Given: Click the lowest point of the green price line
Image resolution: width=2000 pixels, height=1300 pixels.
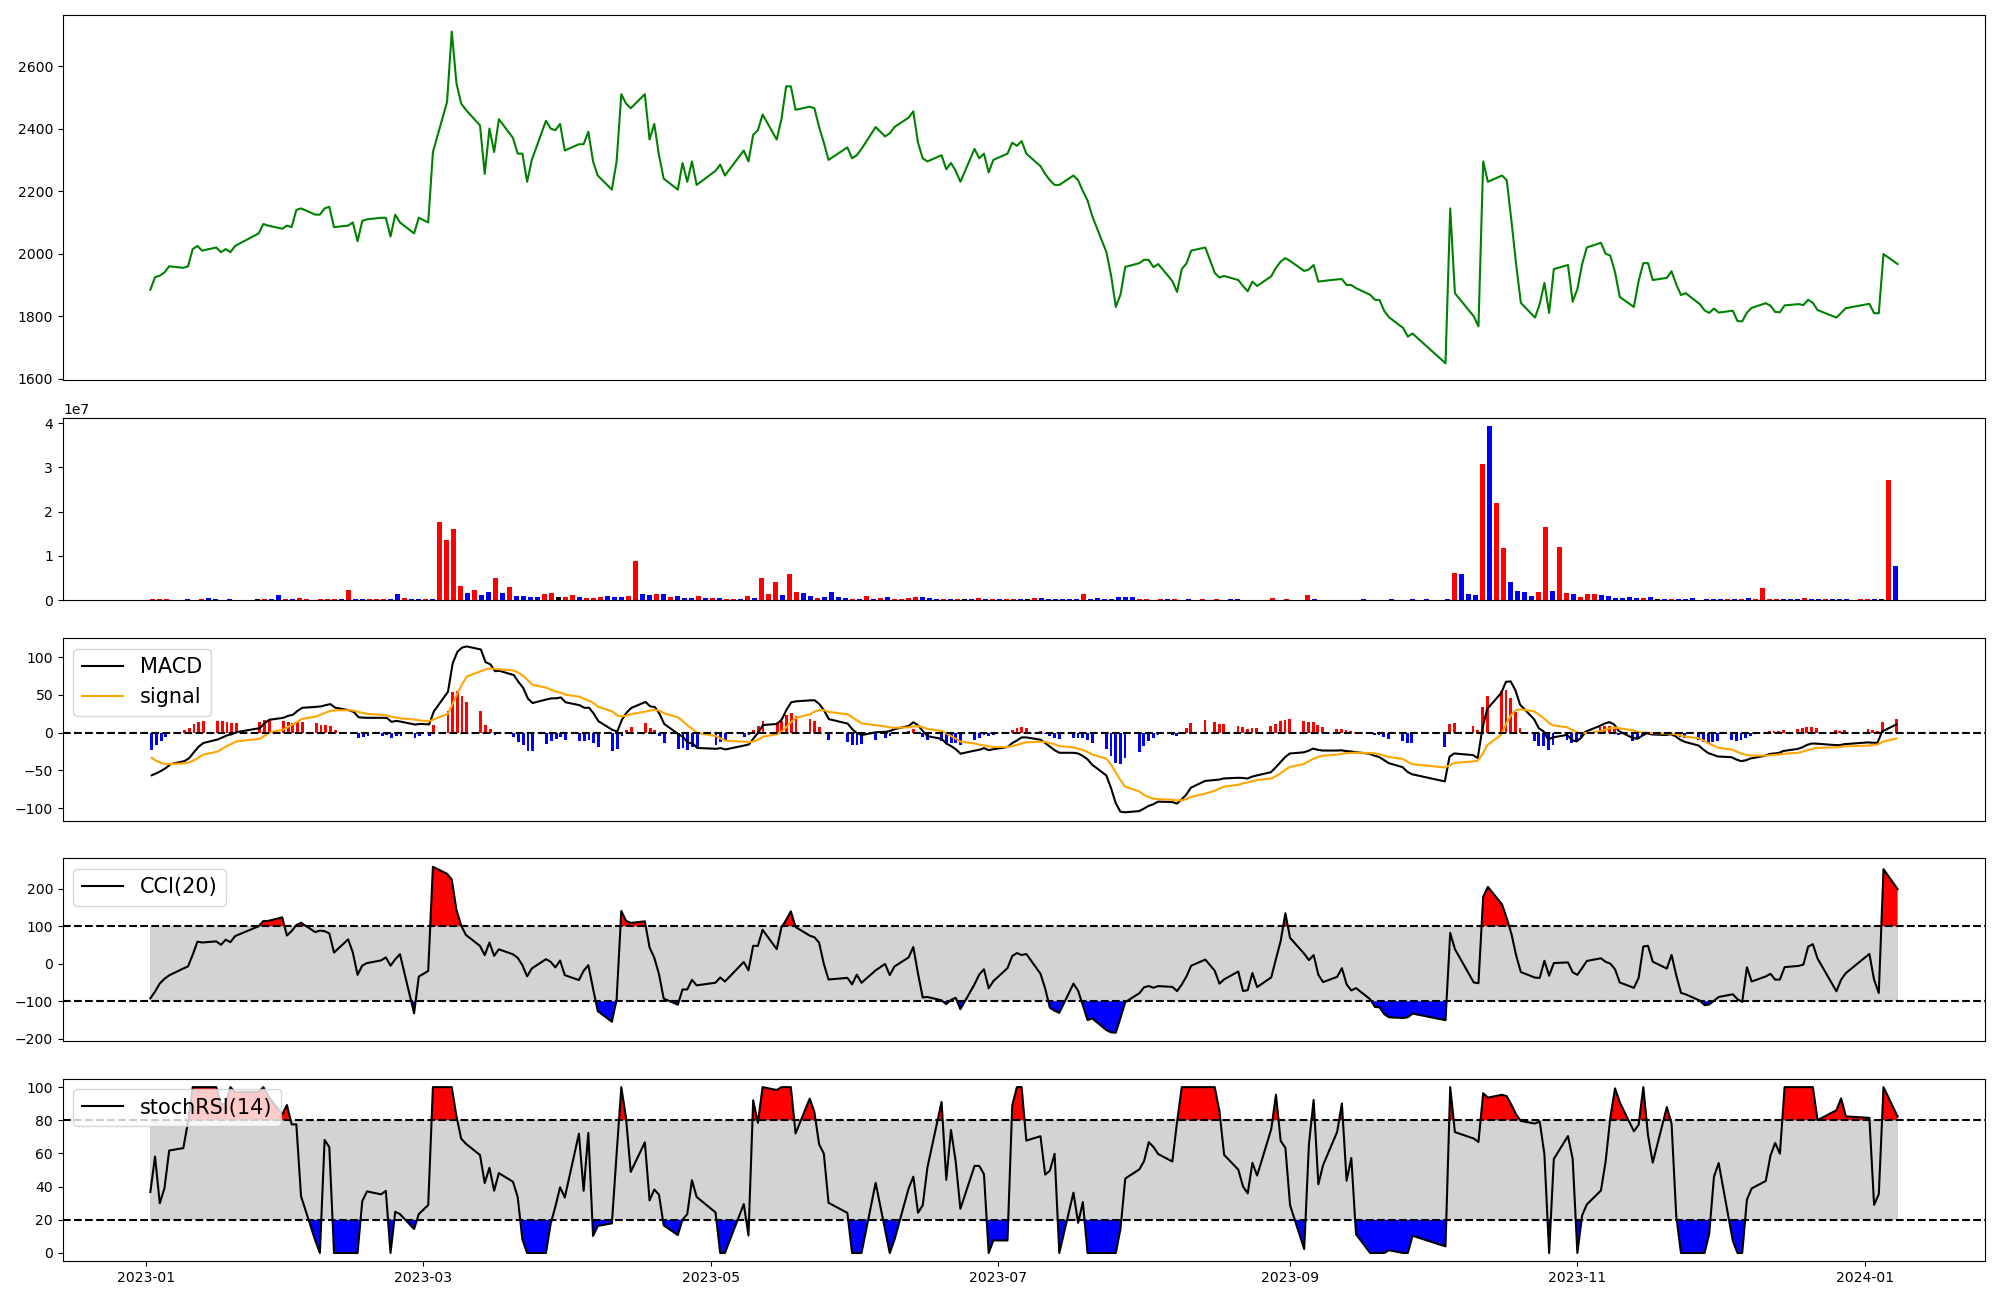Looking at the screenshot, I should pyautogui.click(x=1445, y=362).
